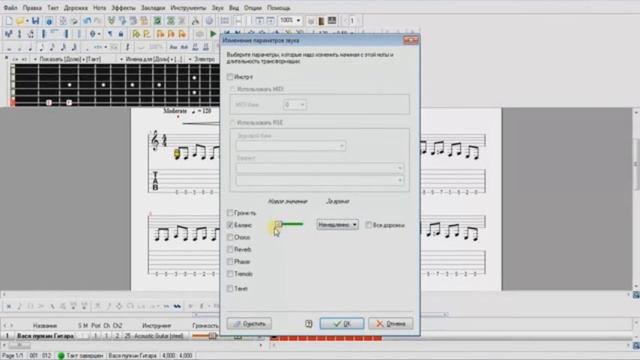The image size is (640, 360).
Task: Select the quarter note duration icon
Action: click(31, 48)
